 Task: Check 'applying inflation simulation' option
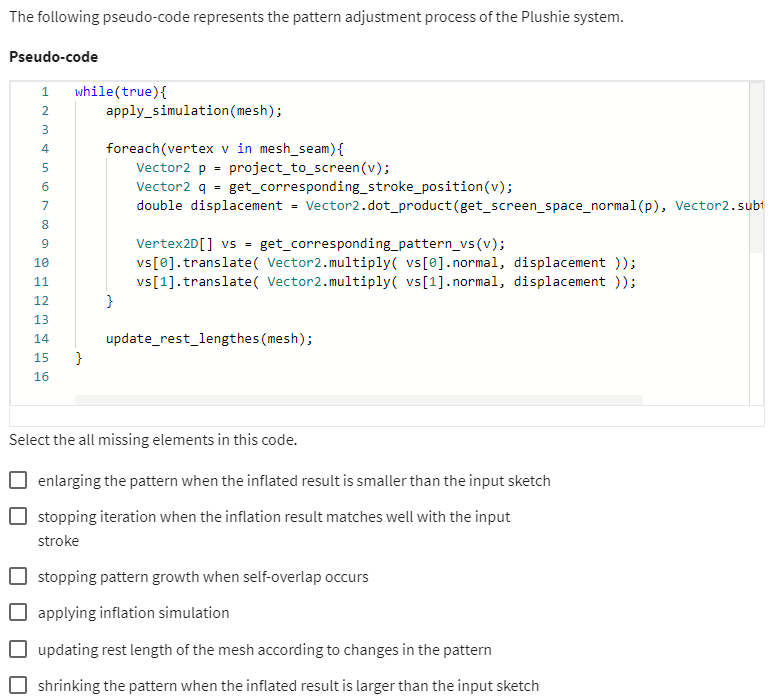pos(18,612)
